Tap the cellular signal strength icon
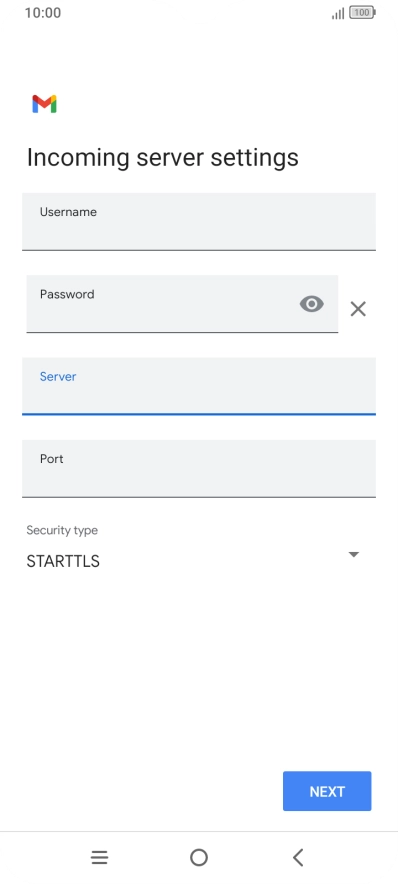The height and width of the screenshot is (884, 398). (x=338, y=13)
